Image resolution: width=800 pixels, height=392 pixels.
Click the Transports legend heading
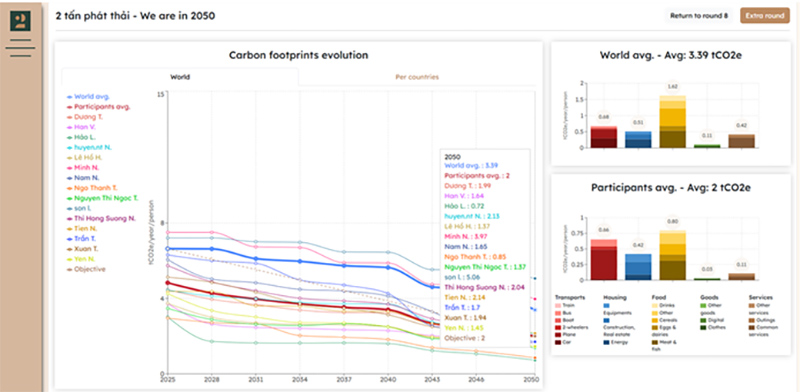[570, 297]
